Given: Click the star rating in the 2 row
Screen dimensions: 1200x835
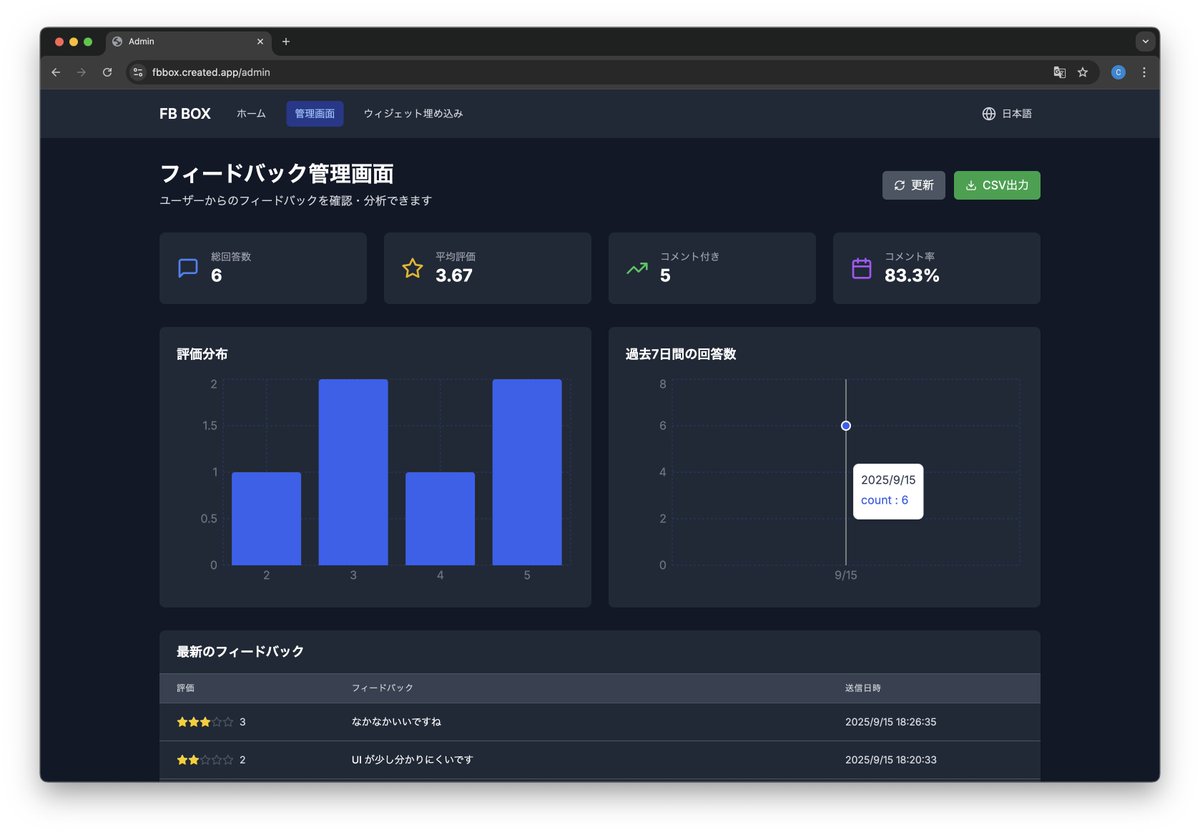Looking at the screenshot, I should (205, 760).
